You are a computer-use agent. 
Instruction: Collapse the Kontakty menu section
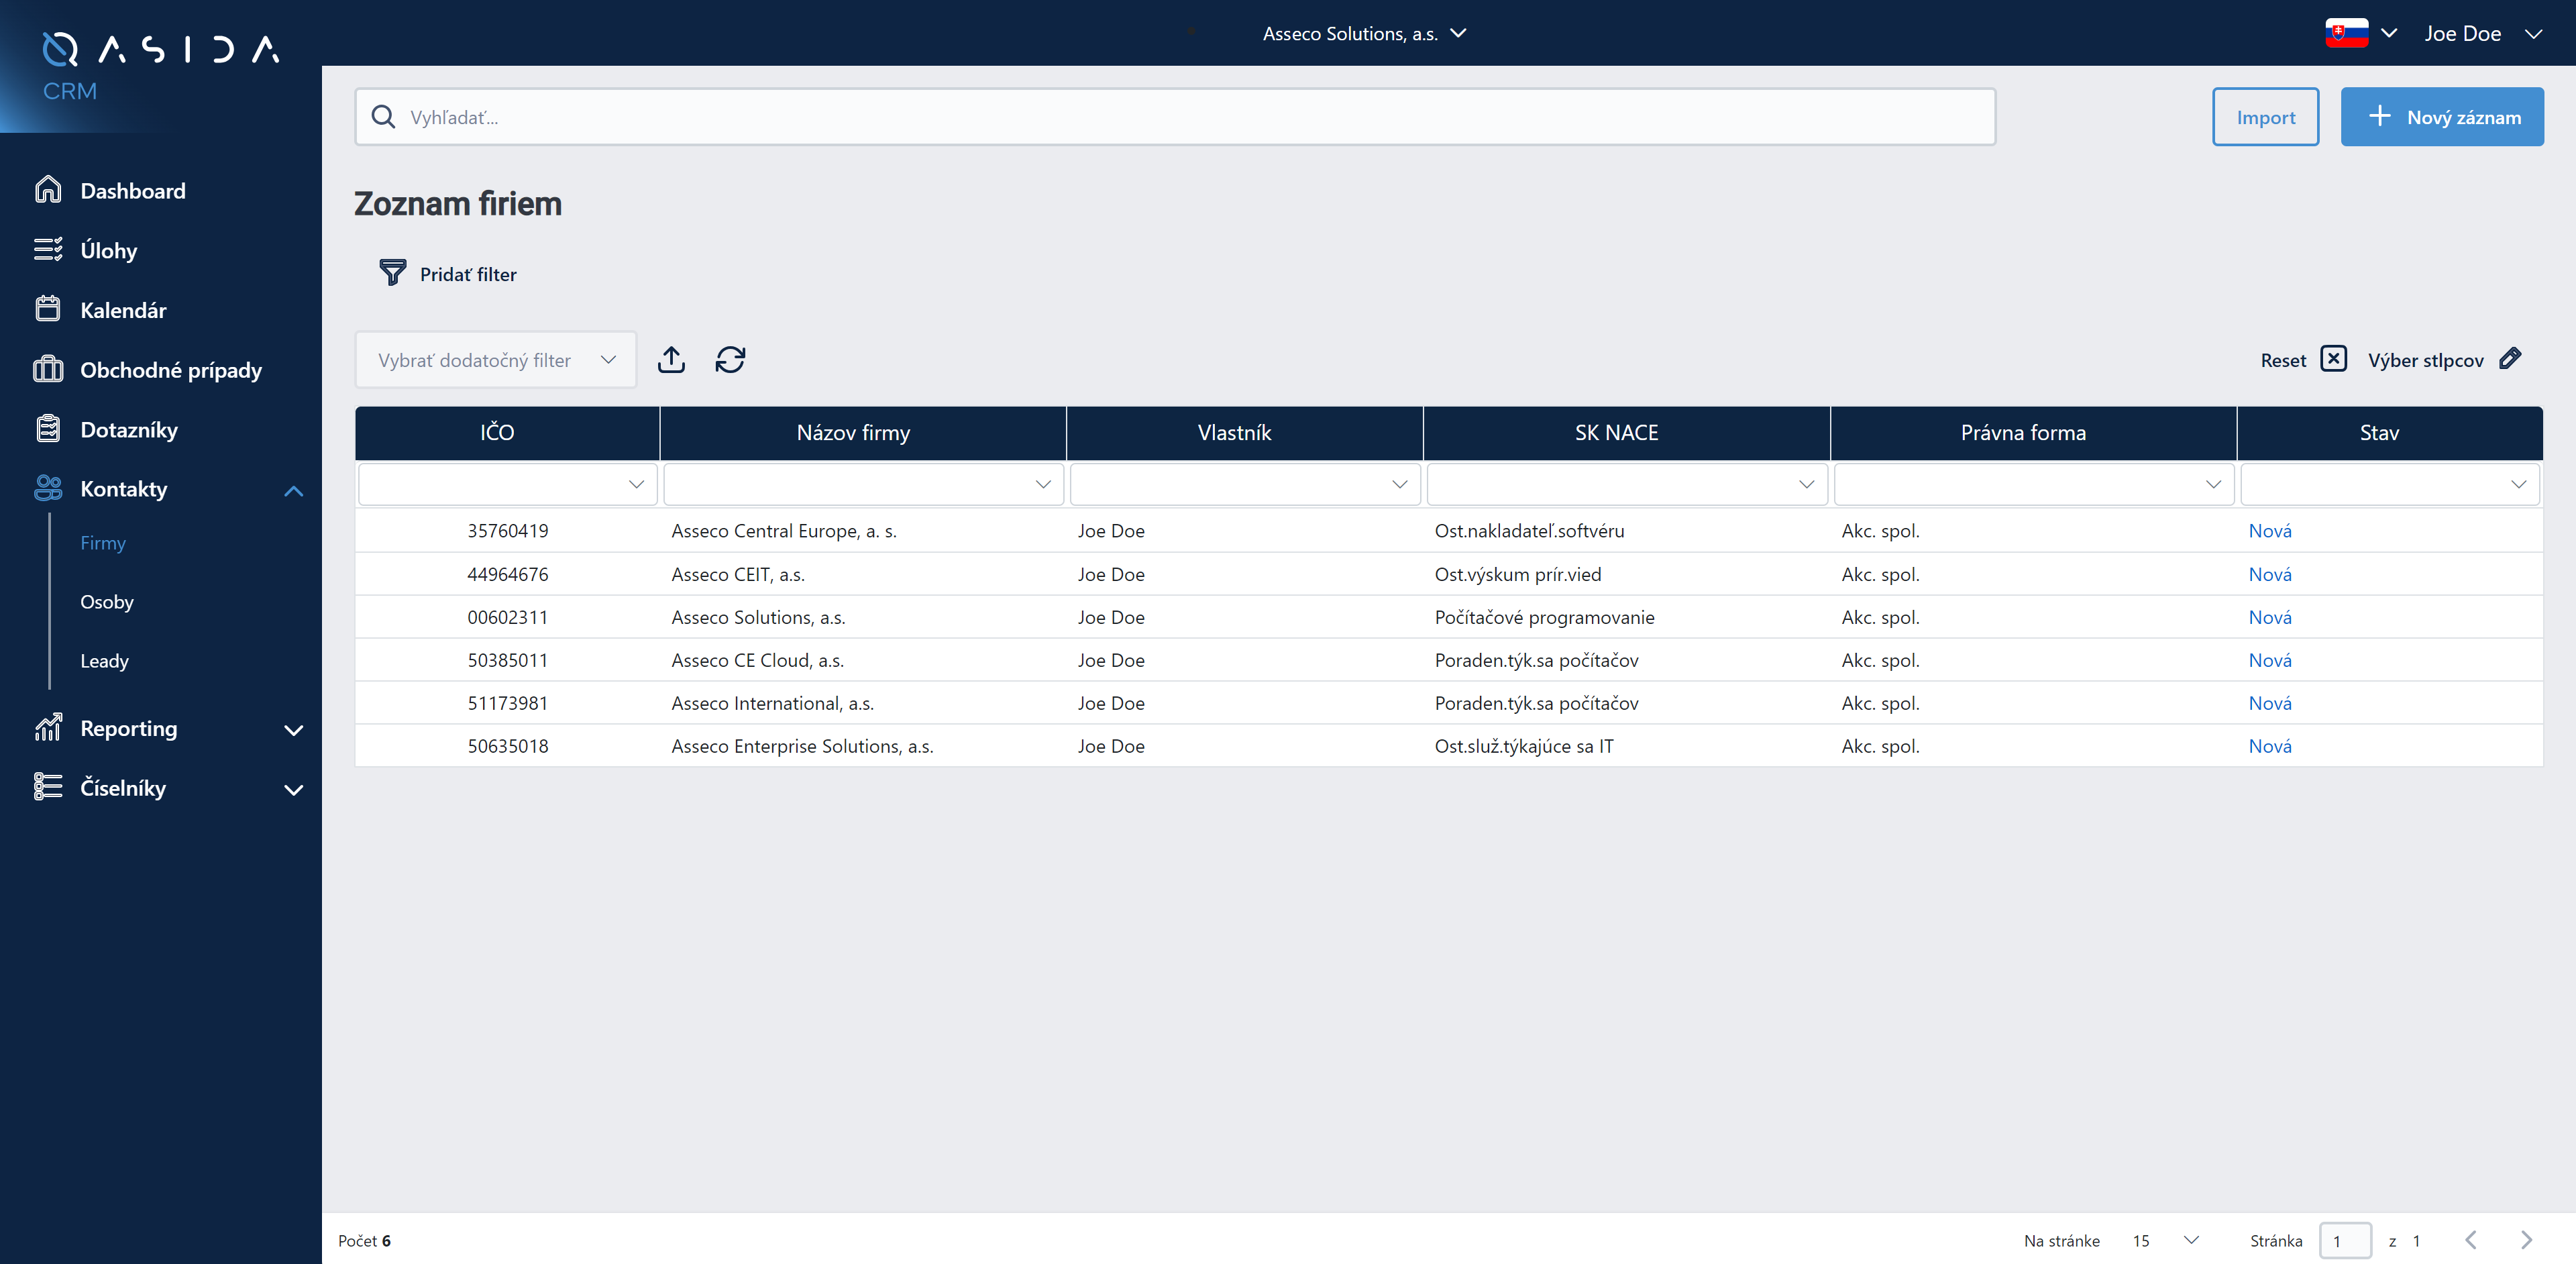coord(293,490)
